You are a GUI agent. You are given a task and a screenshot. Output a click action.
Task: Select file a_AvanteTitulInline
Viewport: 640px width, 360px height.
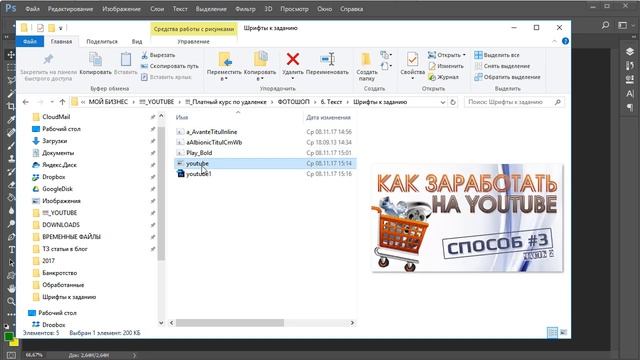211,132
